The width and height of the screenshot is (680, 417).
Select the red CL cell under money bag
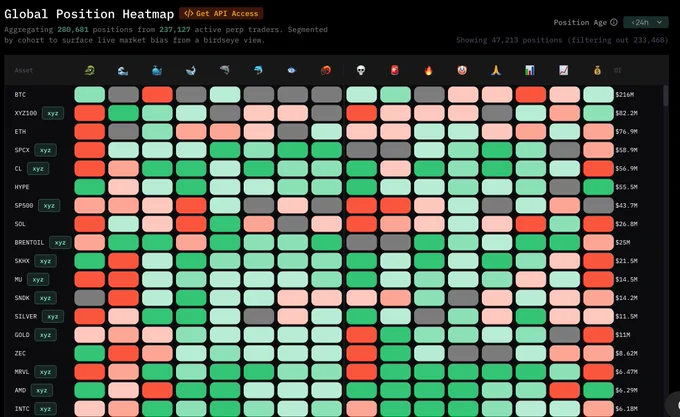(x=598, y=169)
